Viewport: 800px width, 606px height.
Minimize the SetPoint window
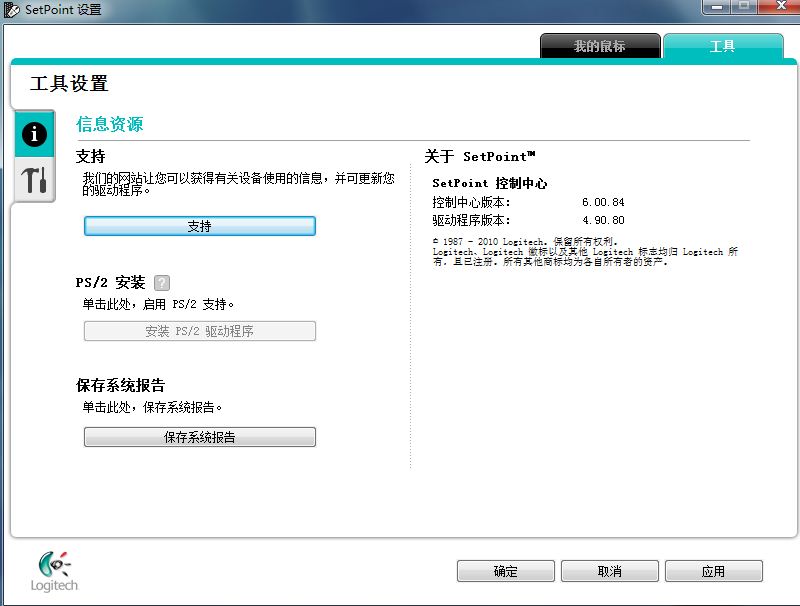[x=717, y=7]
